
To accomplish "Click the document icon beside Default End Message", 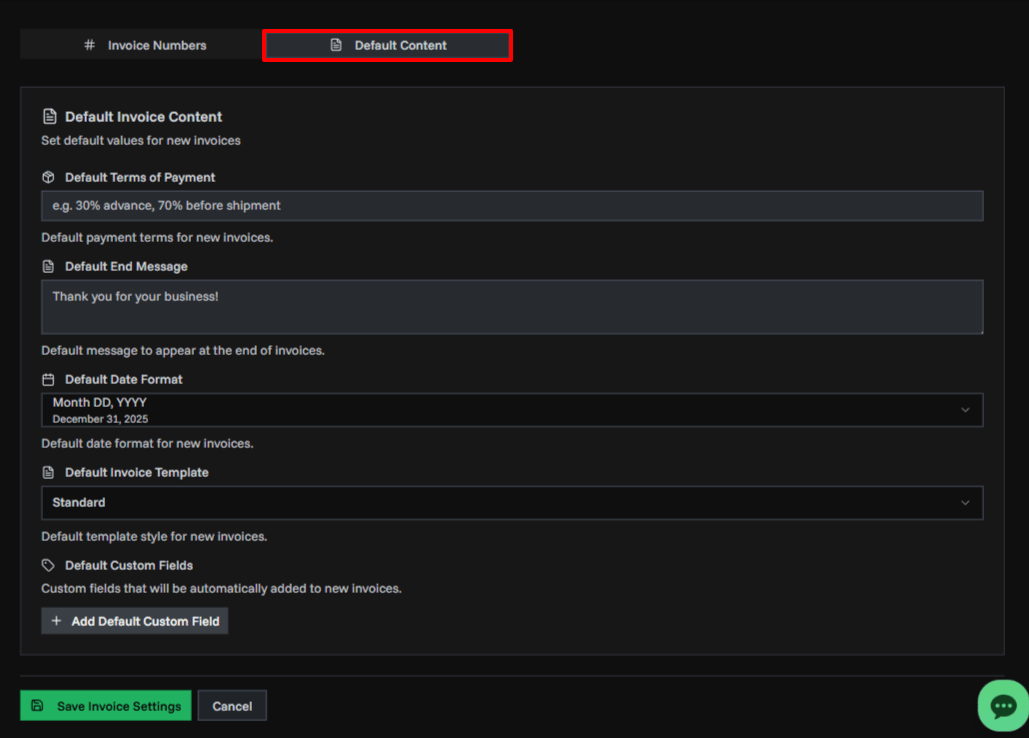I will (x=47, y=266).
